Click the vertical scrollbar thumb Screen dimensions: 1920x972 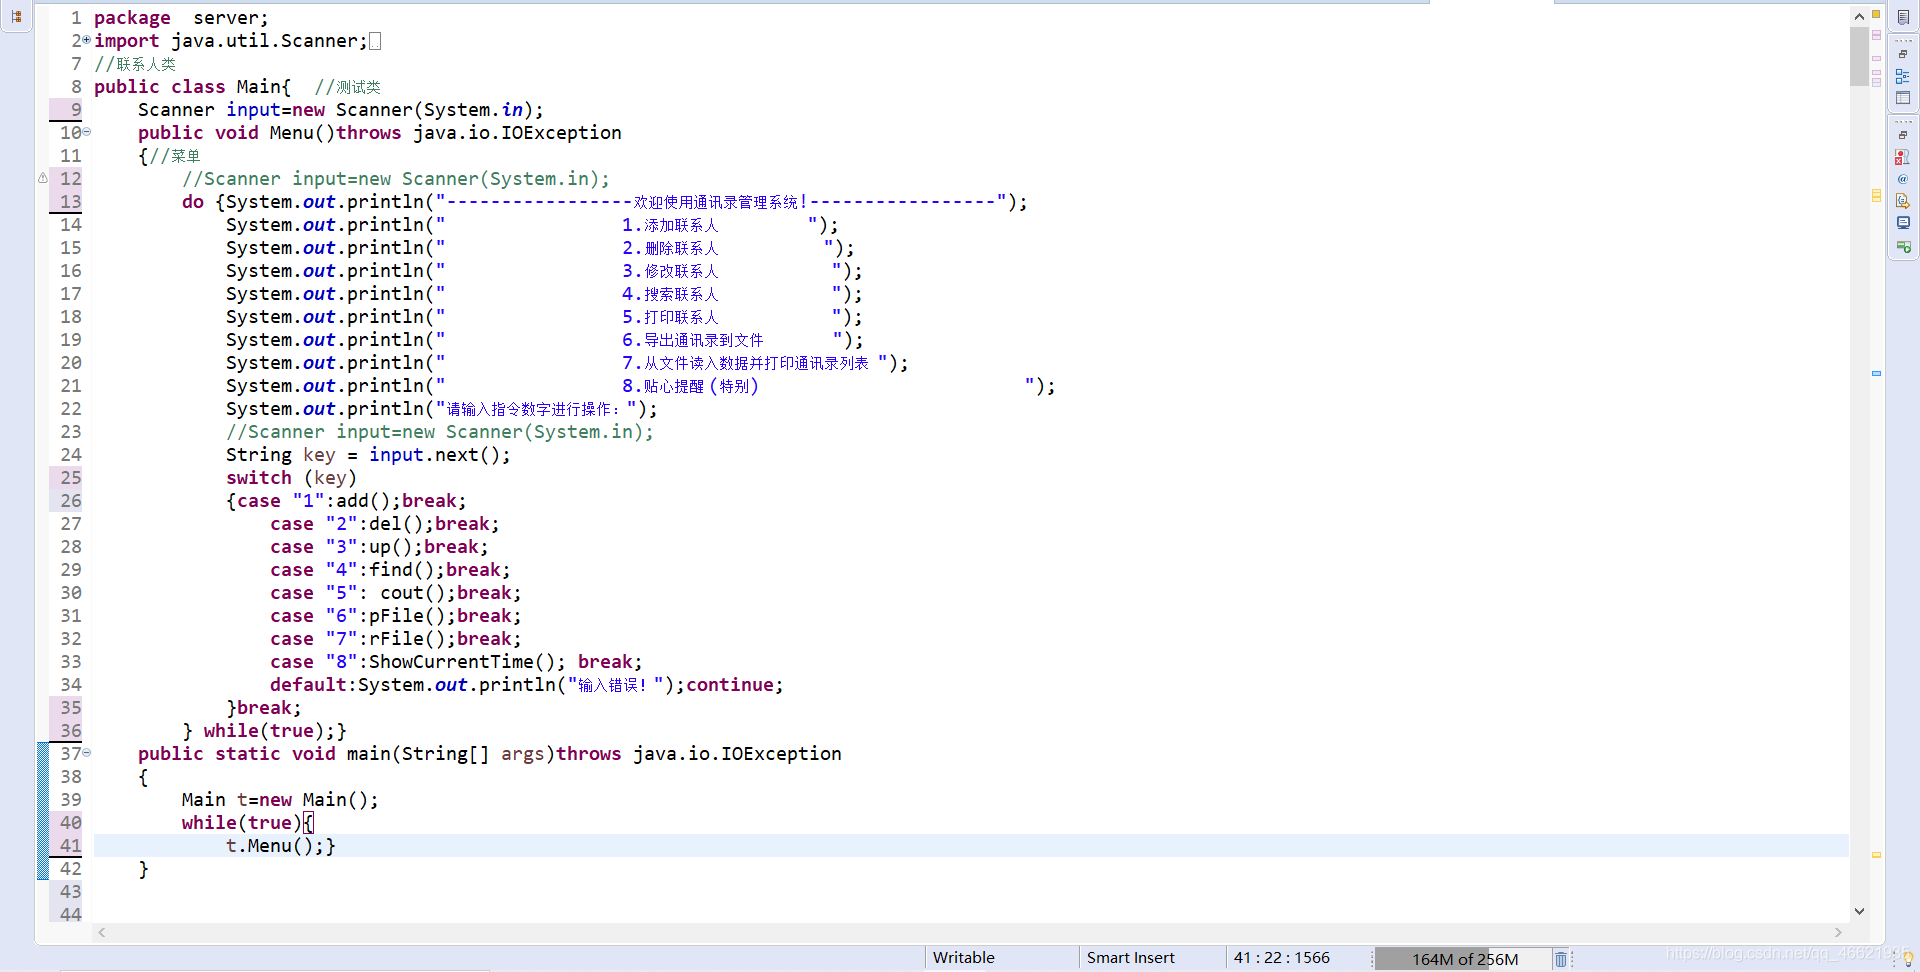click(1859, 57)
